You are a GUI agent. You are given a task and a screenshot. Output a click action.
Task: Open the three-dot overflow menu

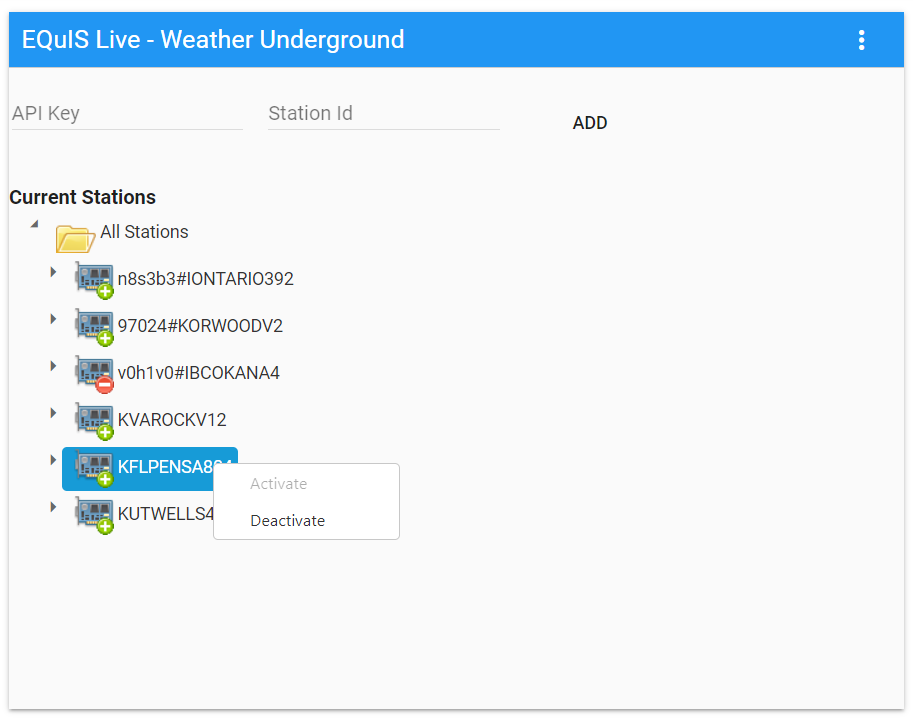pyautogui.click(x=861, y=40)
